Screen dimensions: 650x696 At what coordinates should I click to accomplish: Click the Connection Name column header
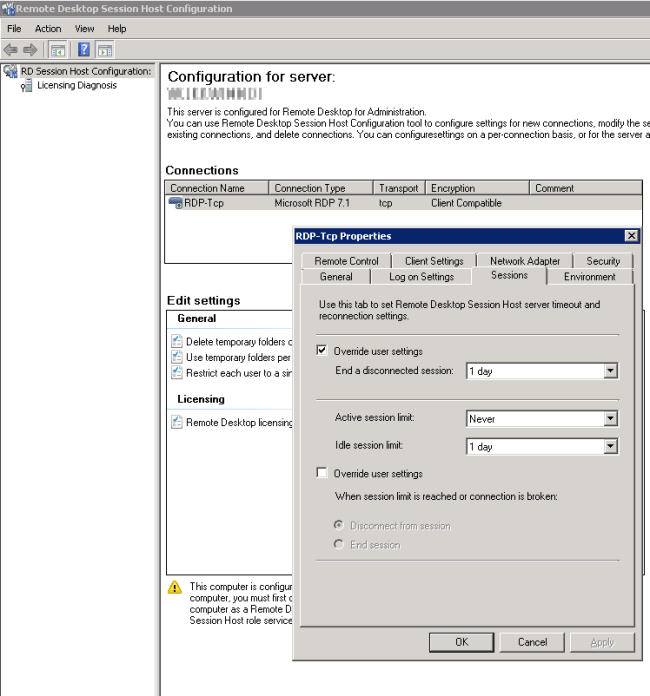click(217, 188)
